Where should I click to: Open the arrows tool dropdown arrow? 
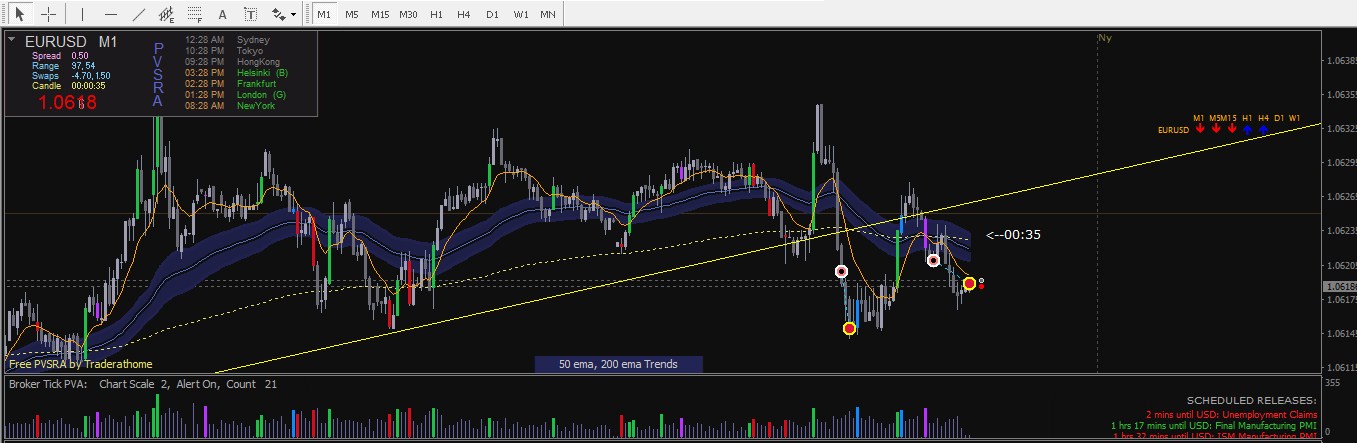[292, 16]
